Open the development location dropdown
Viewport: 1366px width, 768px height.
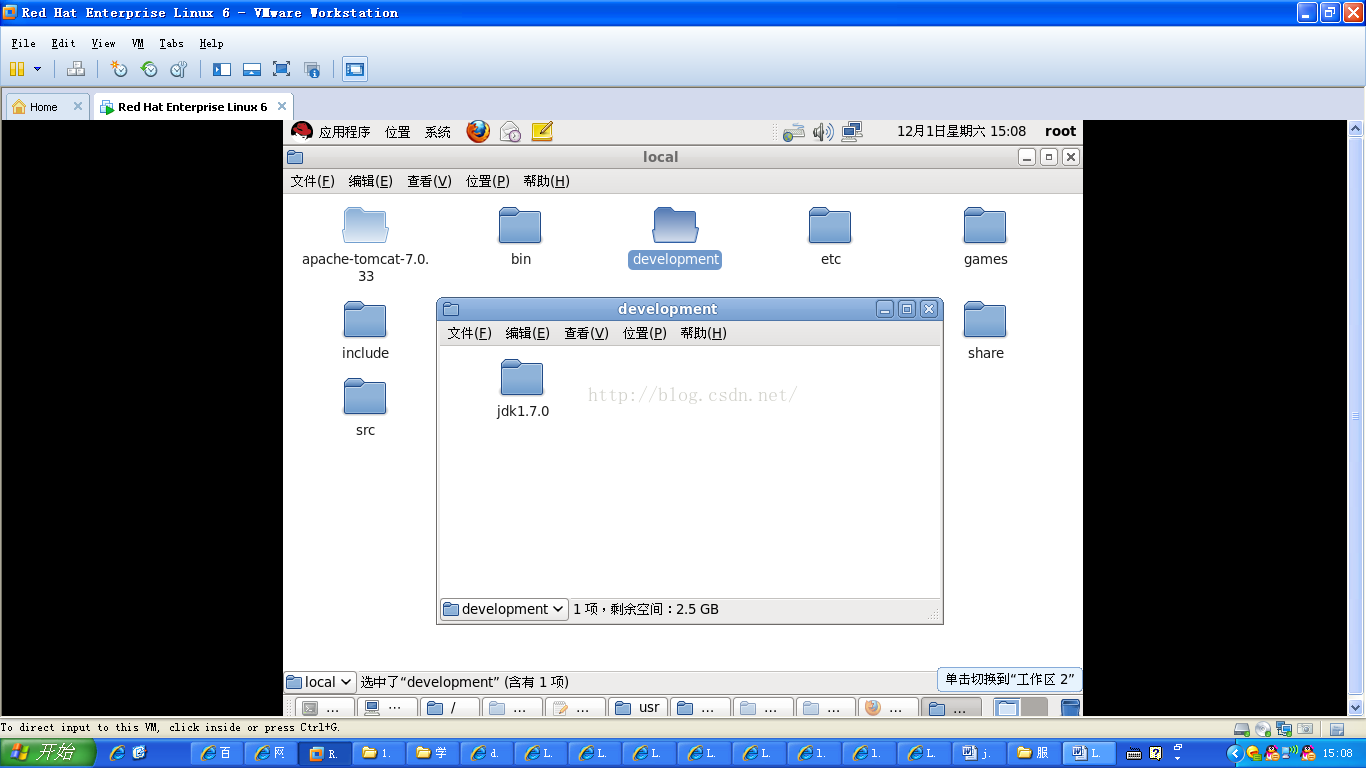(x=504, y=609)
